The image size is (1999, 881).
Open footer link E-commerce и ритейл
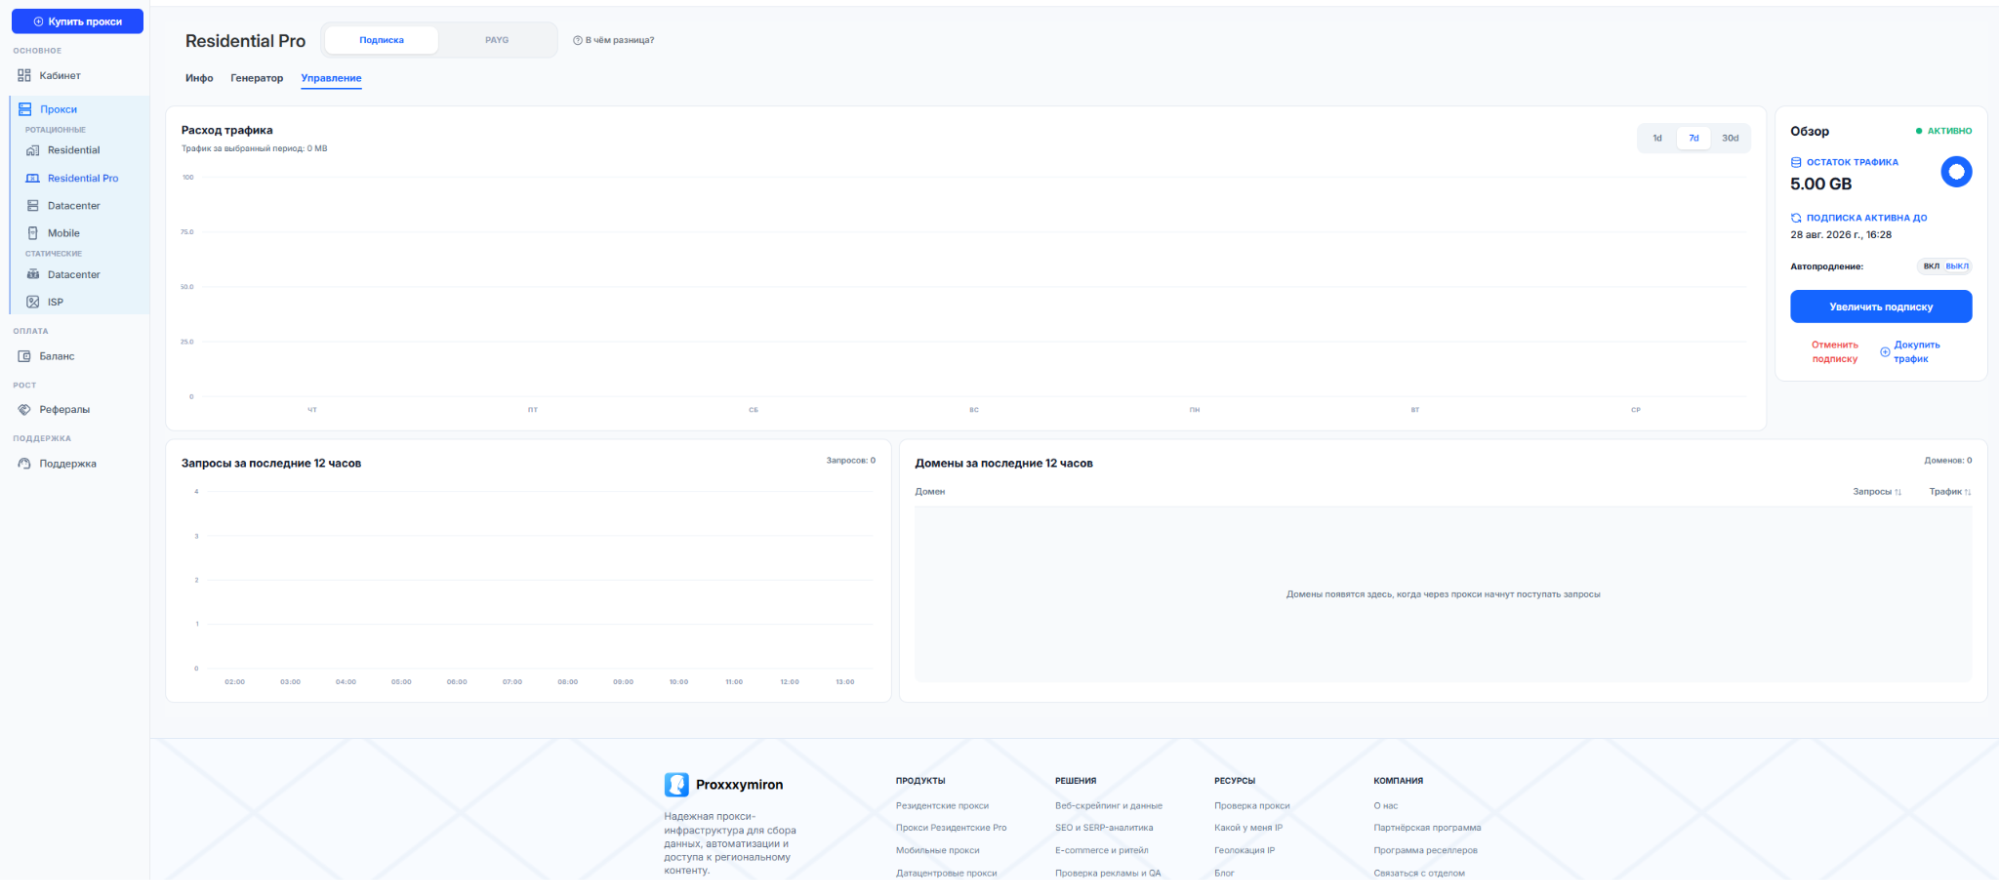1102,851
